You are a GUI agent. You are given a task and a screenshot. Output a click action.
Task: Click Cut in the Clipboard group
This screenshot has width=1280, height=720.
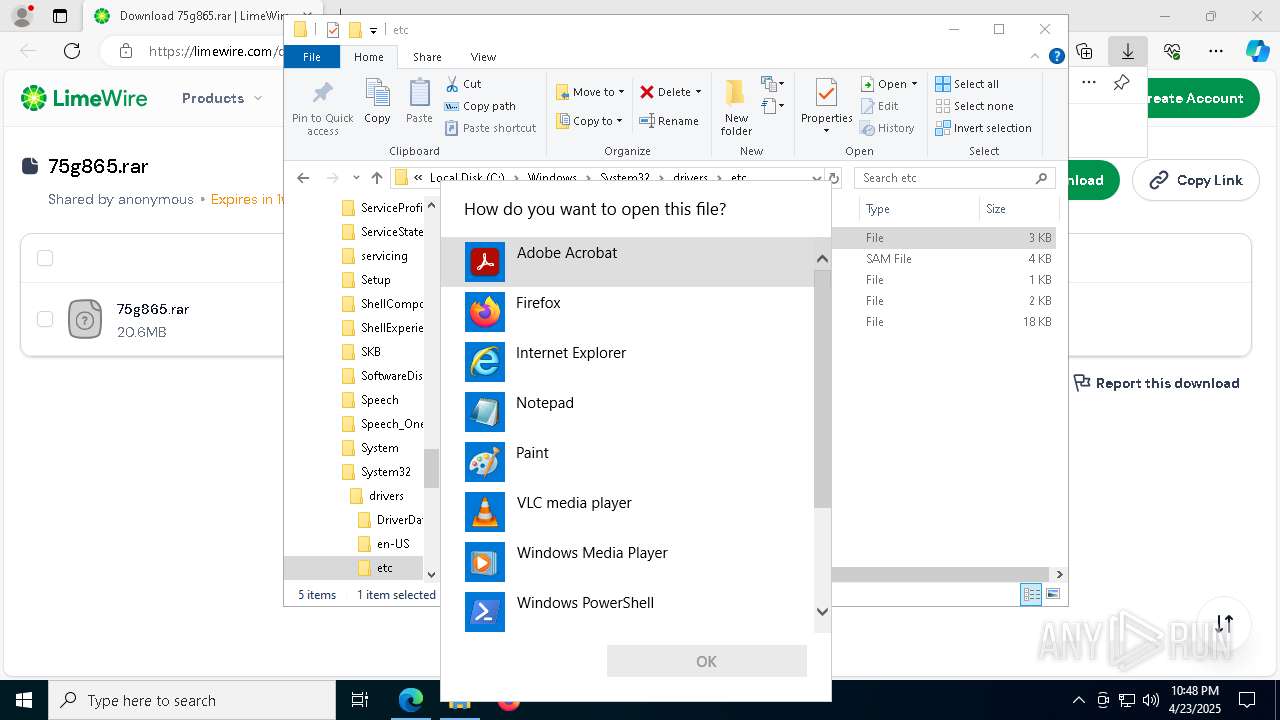[x=463, y=84]
